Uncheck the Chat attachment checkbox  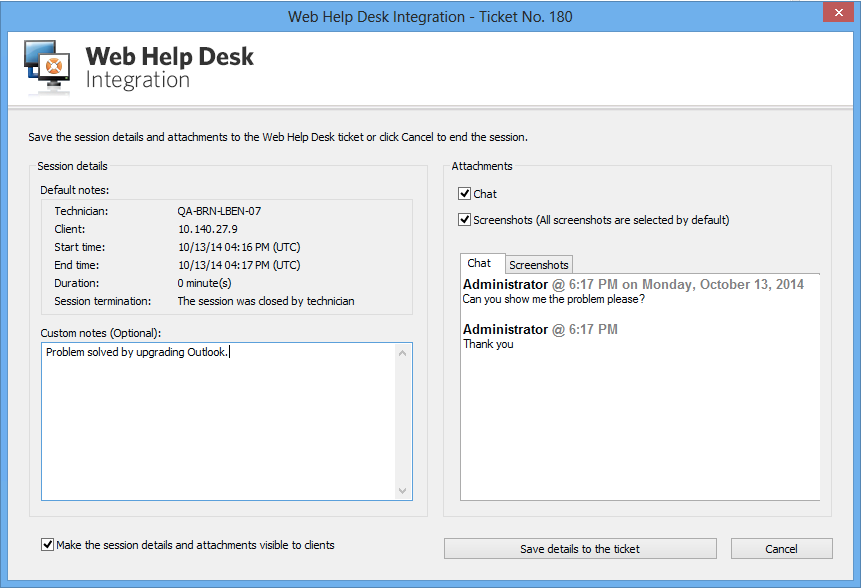point(465,194)
